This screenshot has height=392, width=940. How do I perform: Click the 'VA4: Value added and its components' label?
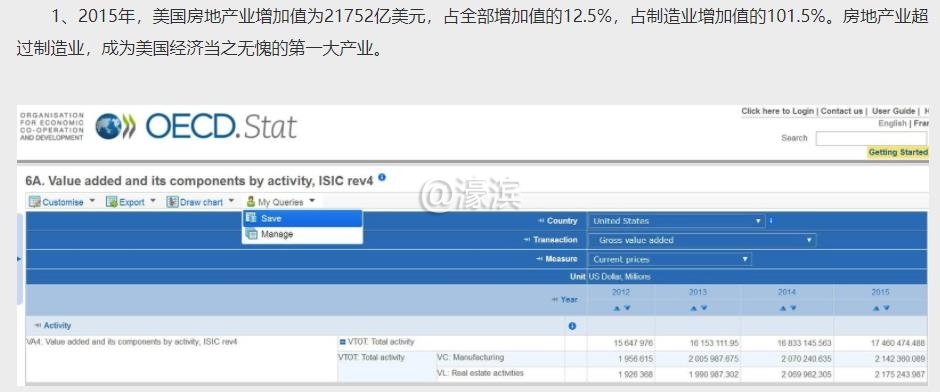pos(132,342)
